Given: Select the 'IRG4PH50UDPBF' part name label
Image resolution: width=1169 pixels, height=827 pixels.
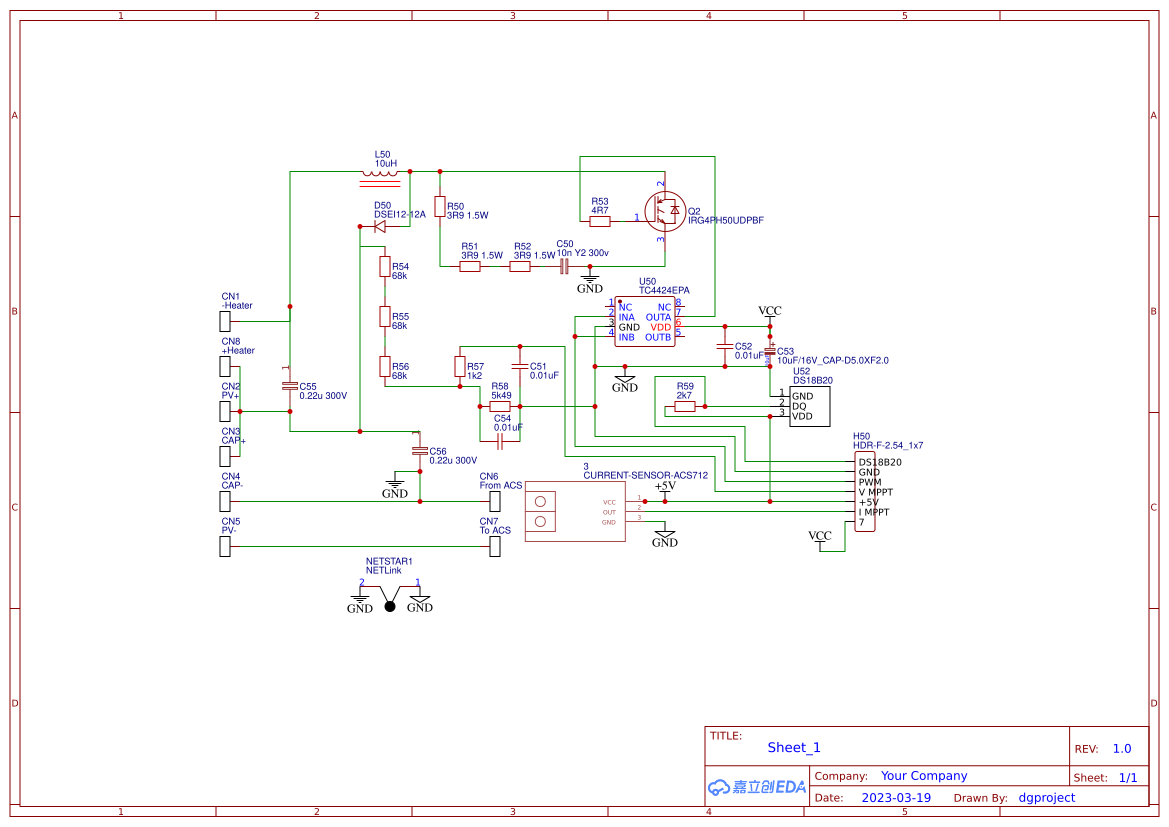Looking at the screenshot, I should [725, 221].
